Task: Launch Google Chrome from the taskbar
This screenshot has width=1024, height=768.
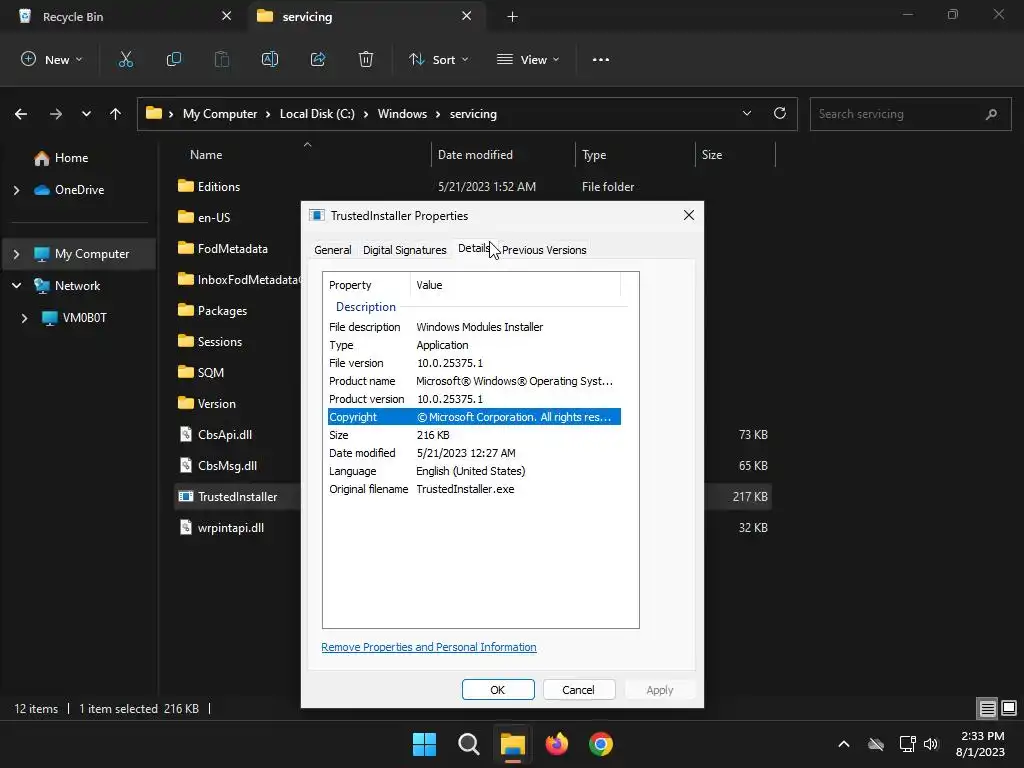Action: 601,744
